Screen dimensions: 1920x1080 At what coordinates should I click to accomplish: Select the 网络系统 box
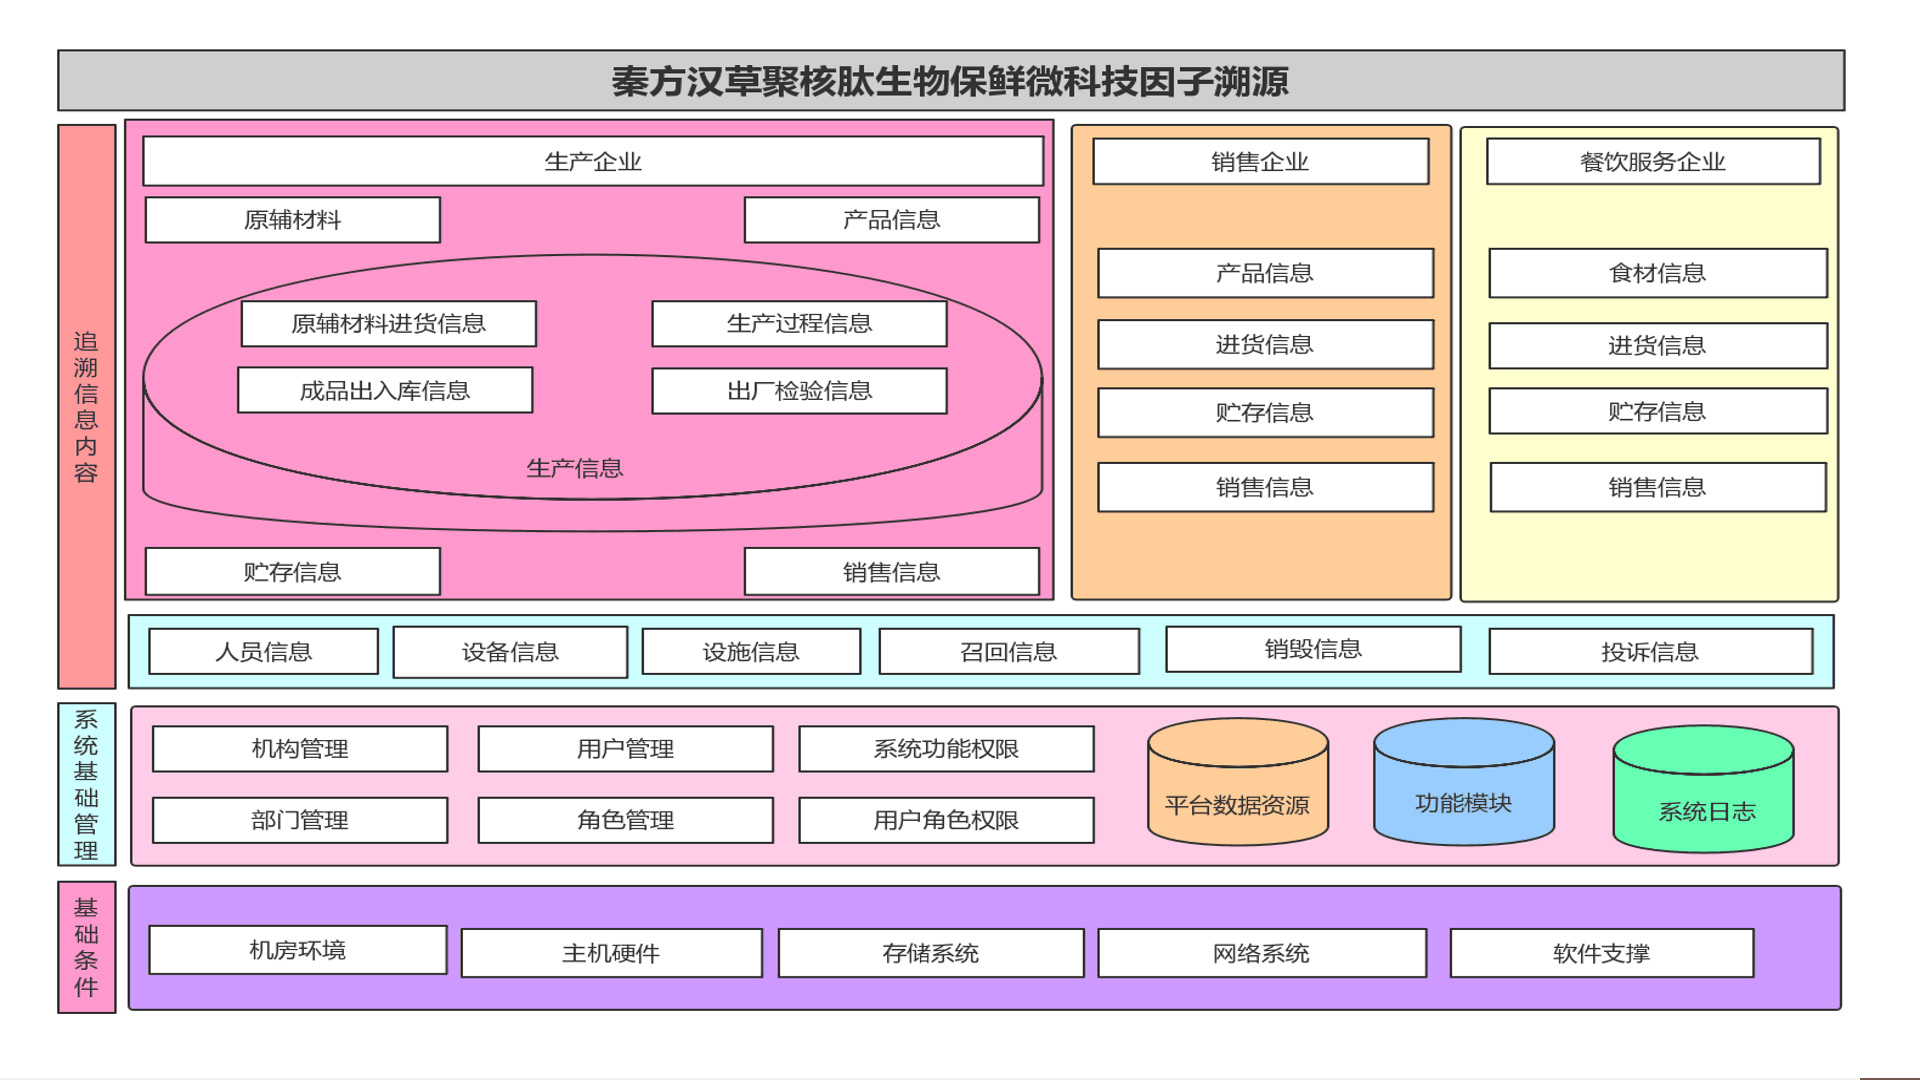pyautogui.click(x=1262, y=954)
